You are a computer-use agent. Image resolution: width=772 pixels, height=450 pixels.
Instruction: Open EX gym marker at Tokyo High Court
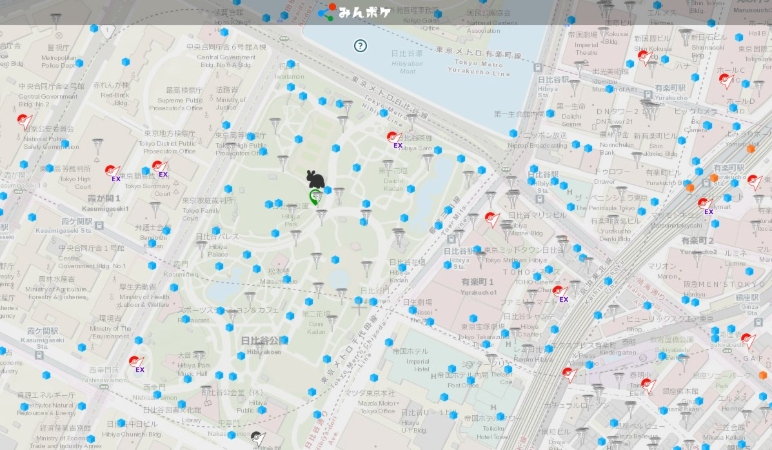coord(113,173)
